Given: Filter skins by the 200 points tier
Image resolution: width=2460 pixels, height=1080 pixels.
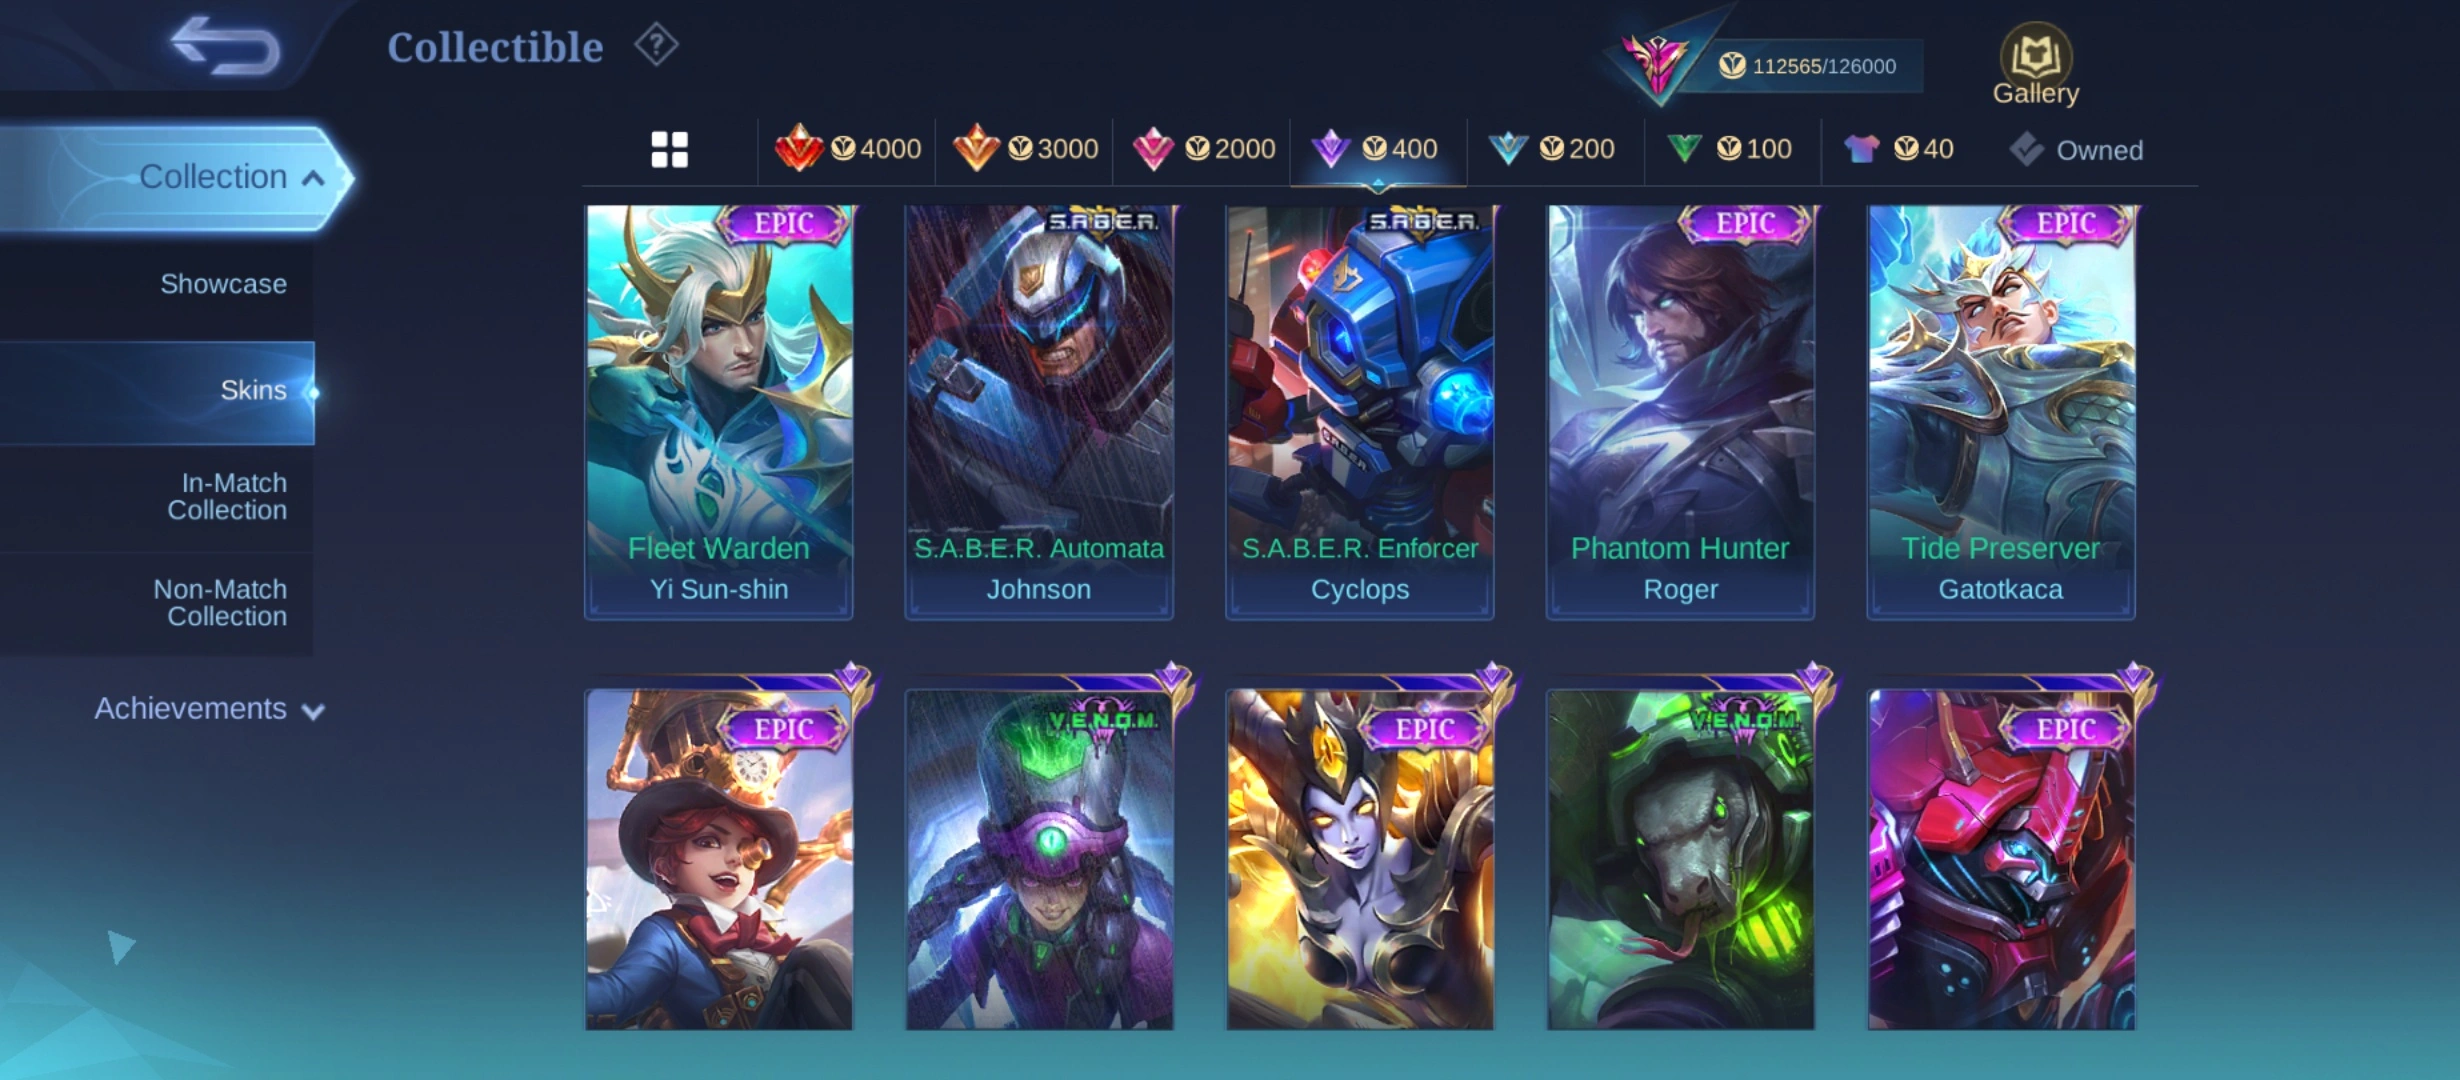Looking at the screenshot, I should [x=1552, y=149].
